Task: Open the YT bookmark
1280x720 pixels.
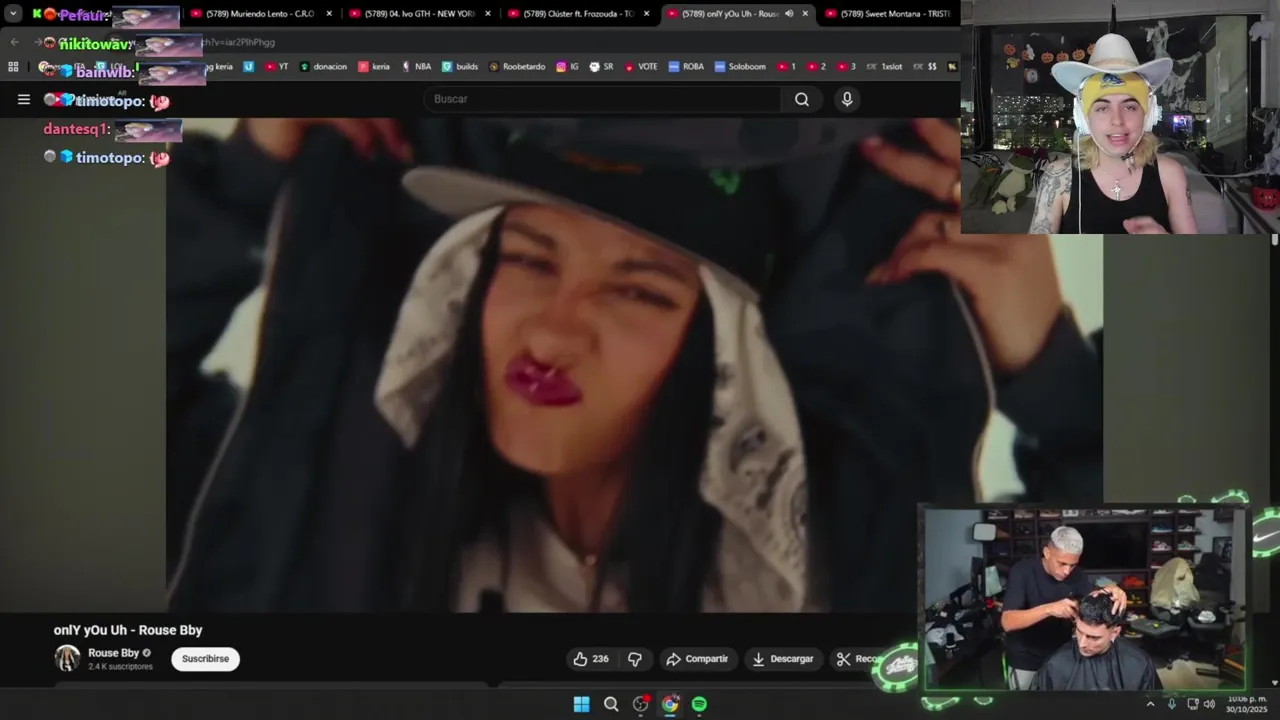Action: point(277,67)
